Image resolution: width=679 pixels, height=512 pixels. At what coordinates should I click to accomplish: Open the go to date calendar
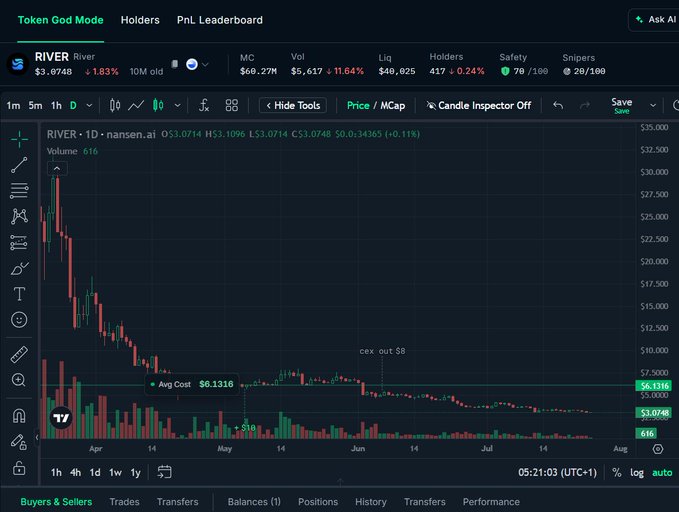click(165, 472)
